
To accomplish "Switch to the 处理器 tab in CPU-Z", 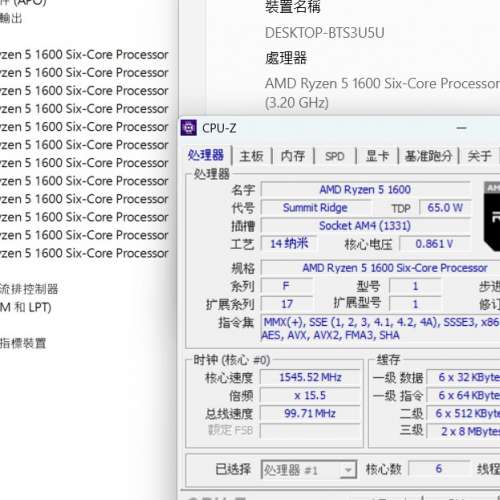I will coord(206,155).
